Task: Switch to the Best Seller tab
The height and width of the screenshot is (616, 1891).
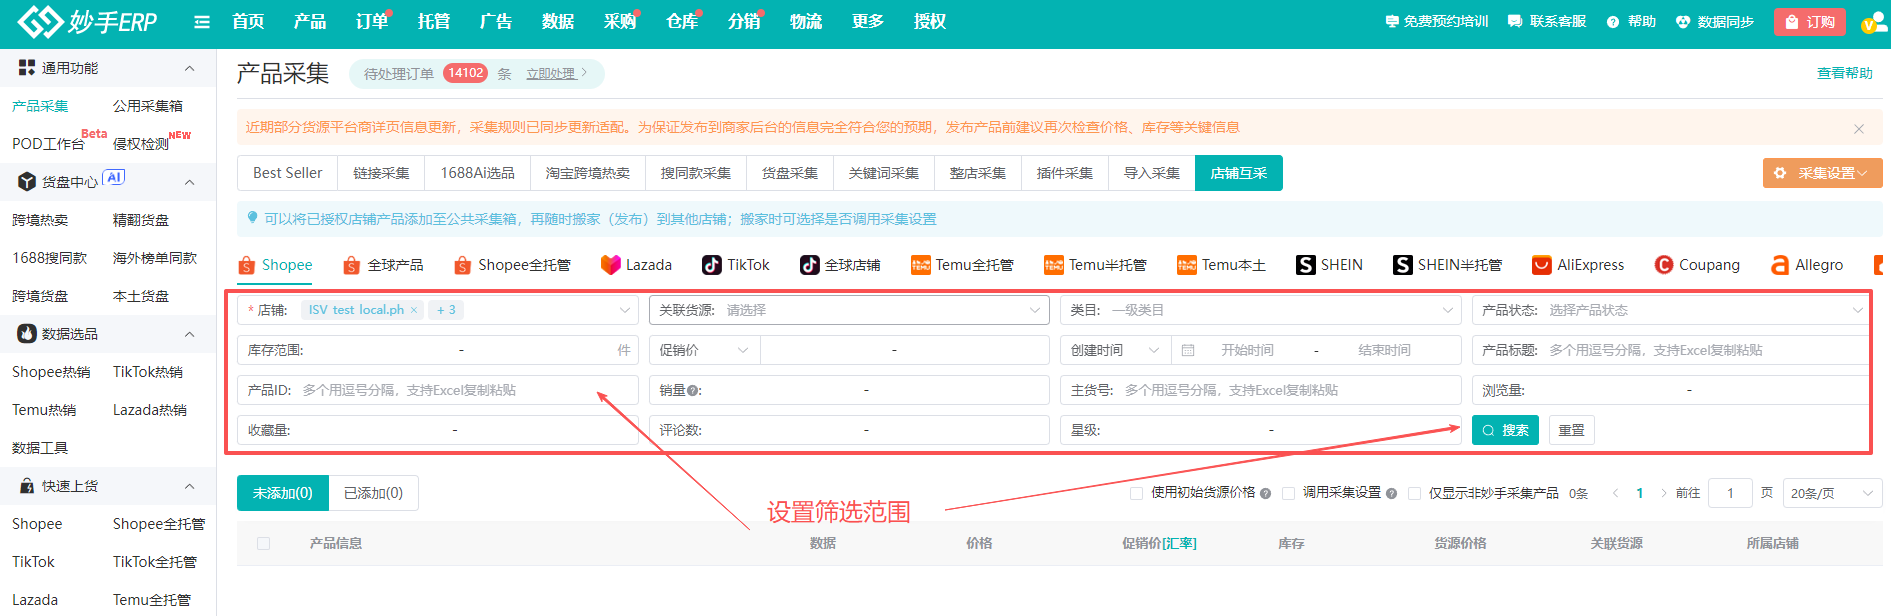Action: [288, 173]
